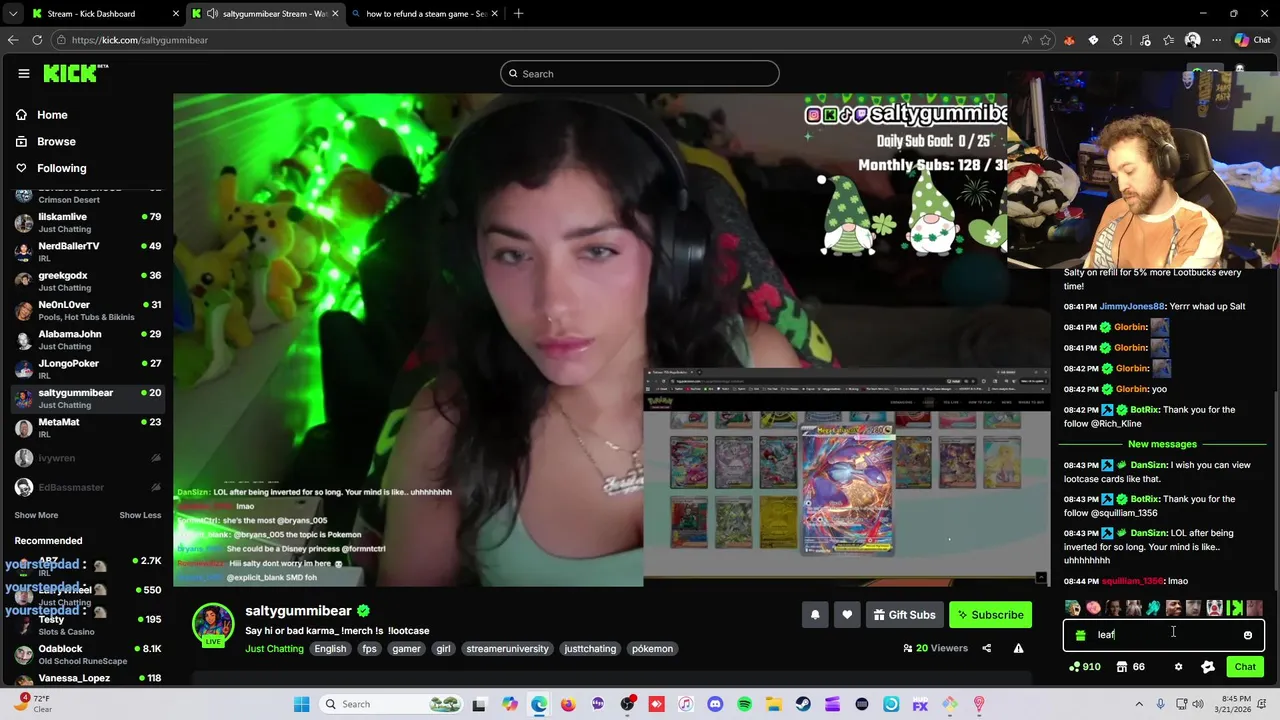Open JLongoPoker channel in sidebar
The image size is (1280, 720).
pos(87,369)
